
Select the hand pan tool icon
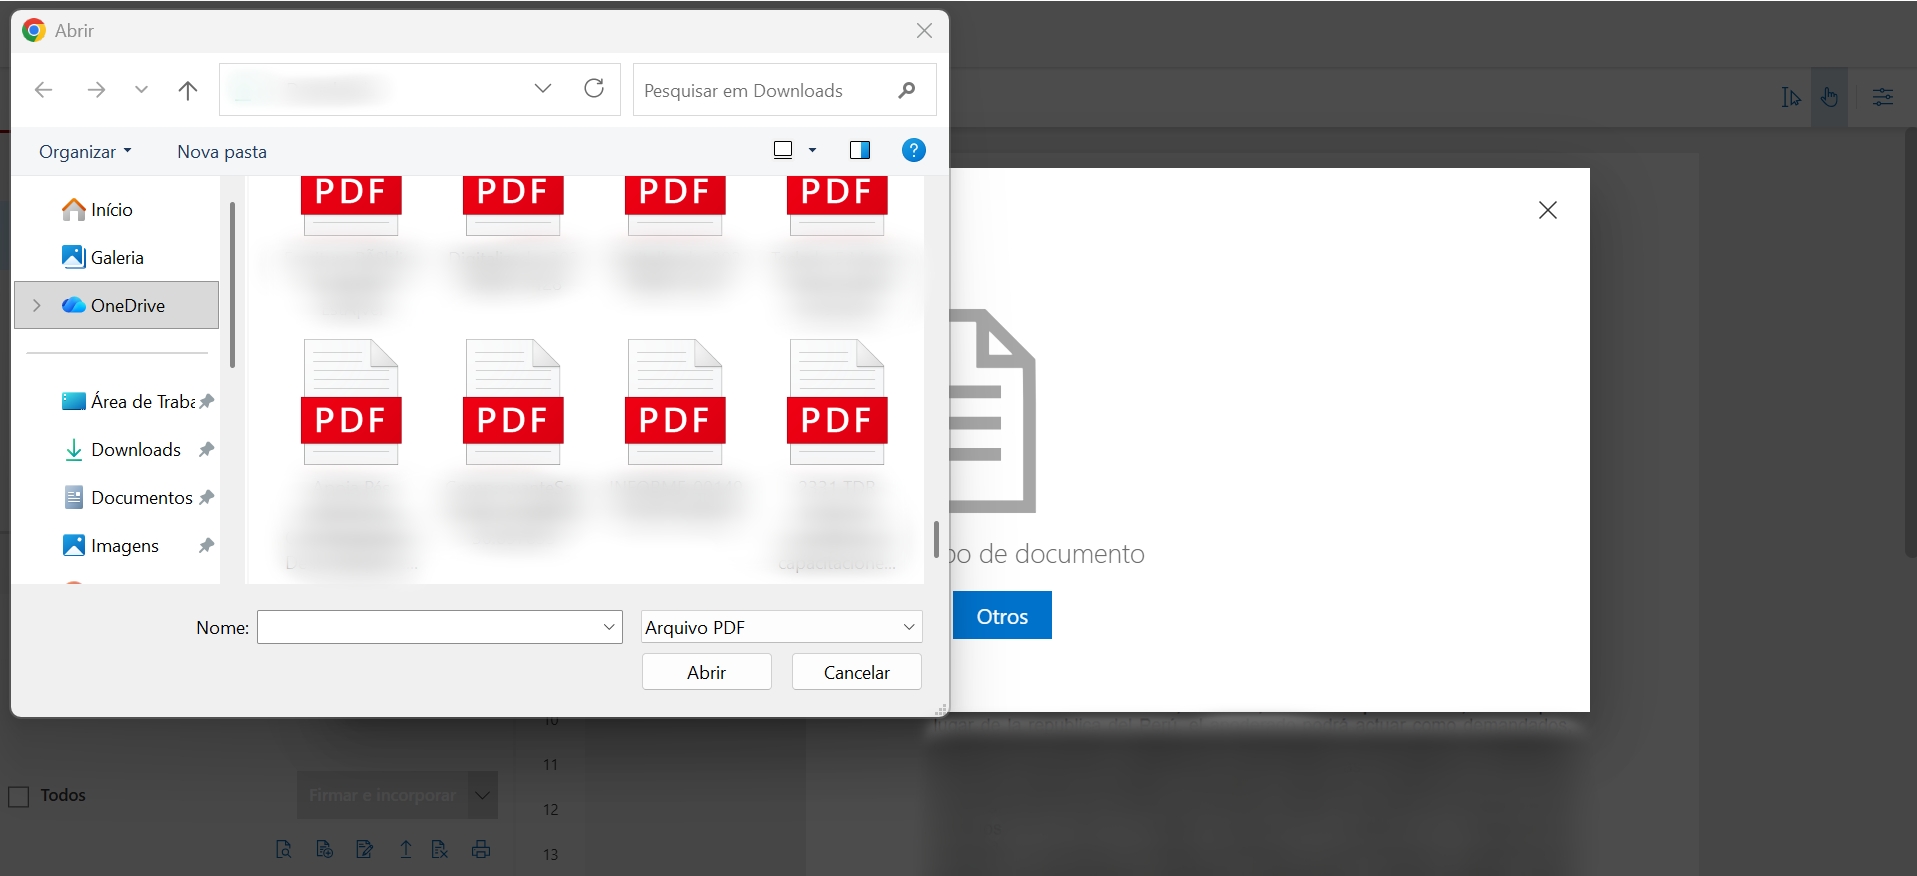coord(1829,97)
